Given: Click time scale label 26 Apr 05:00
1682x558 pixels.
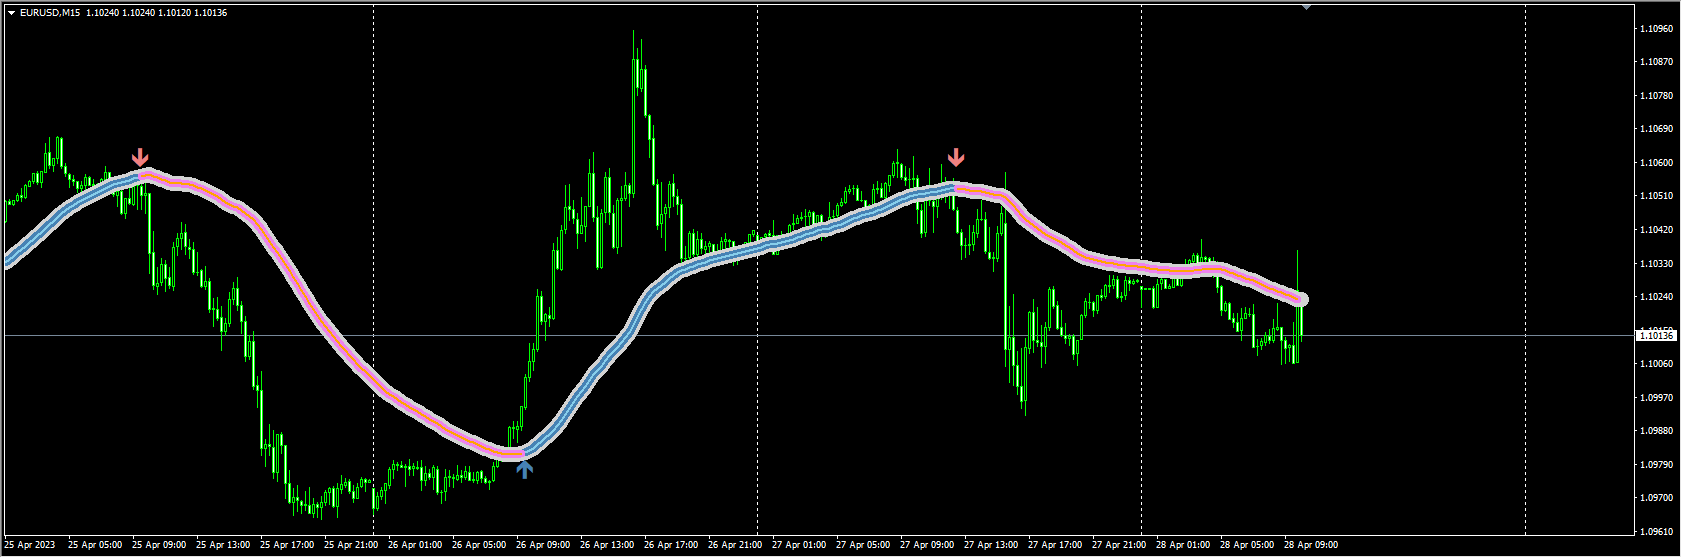Looking at the screenshot, I should 479,545.
